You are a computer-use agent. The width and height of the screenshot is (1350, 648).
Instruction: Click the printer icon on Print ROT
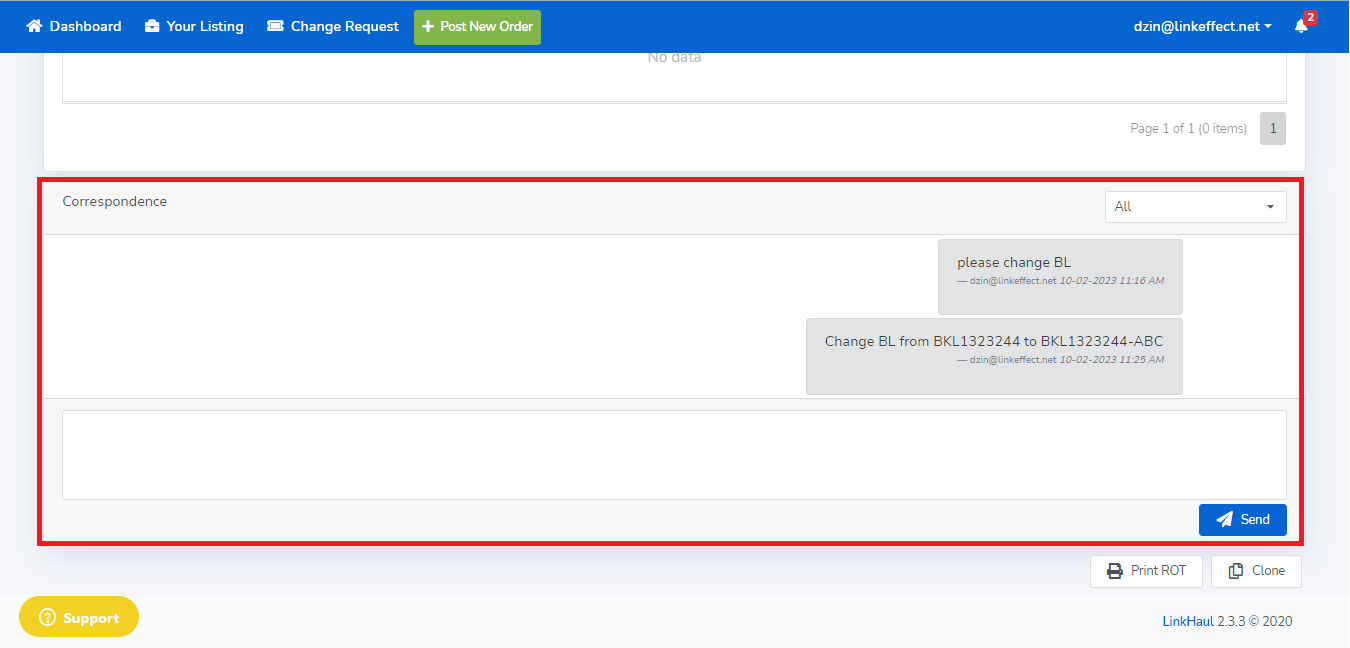pyautogui.click(x=1114, y=571)
